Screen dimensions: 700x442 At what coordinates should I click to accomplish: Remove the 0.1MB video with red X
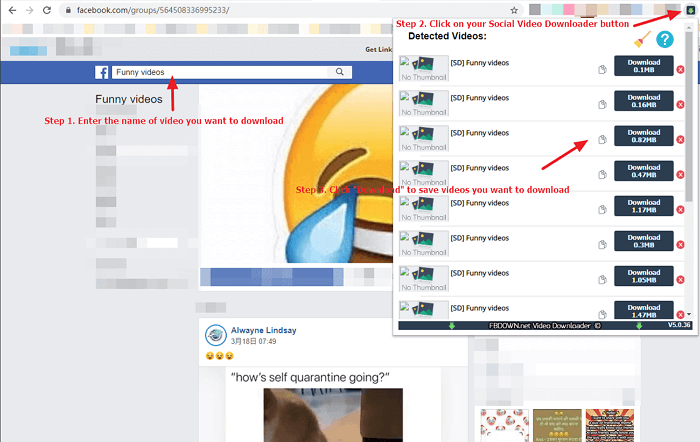(680, 70)
